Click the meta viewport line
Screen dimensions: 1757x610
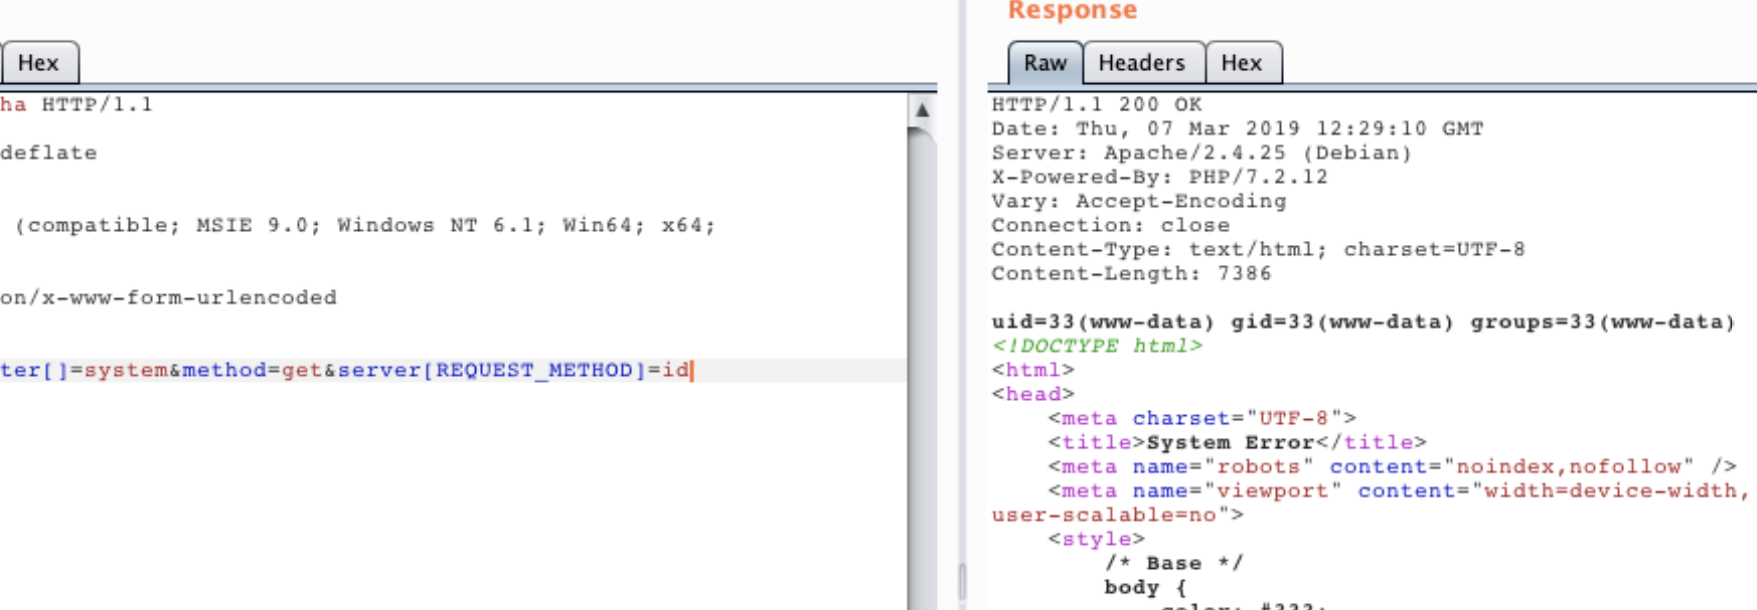pos(1400,491)
